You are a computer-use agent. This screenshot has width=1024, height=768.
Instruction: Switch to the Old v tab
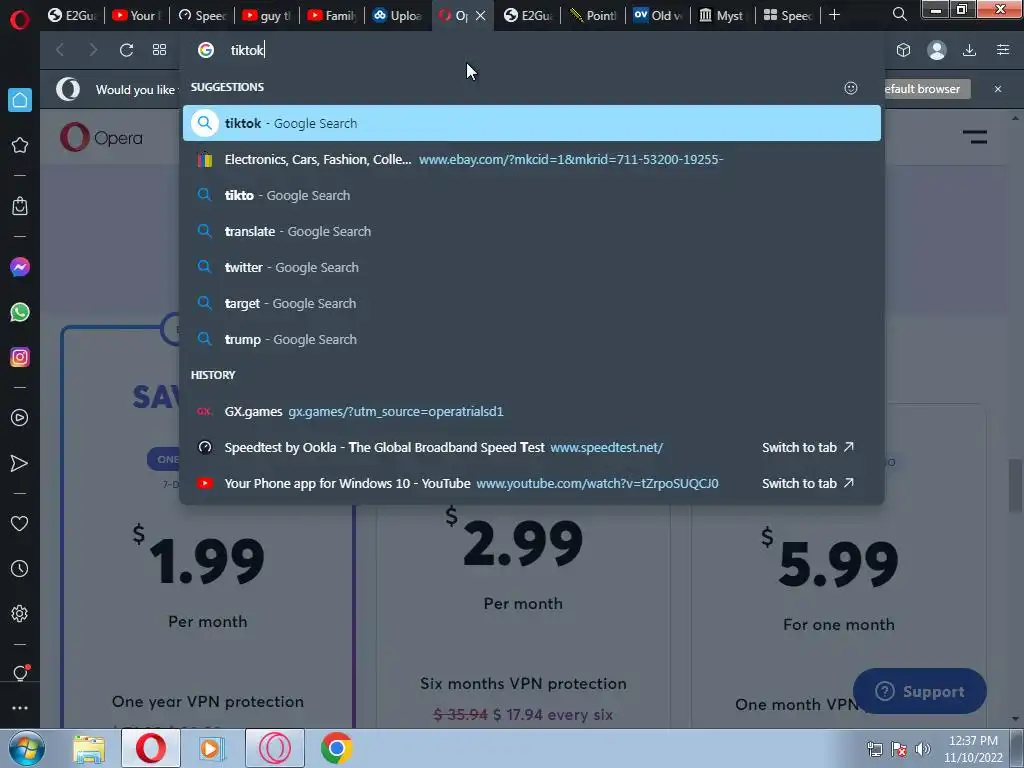(658, 15)
